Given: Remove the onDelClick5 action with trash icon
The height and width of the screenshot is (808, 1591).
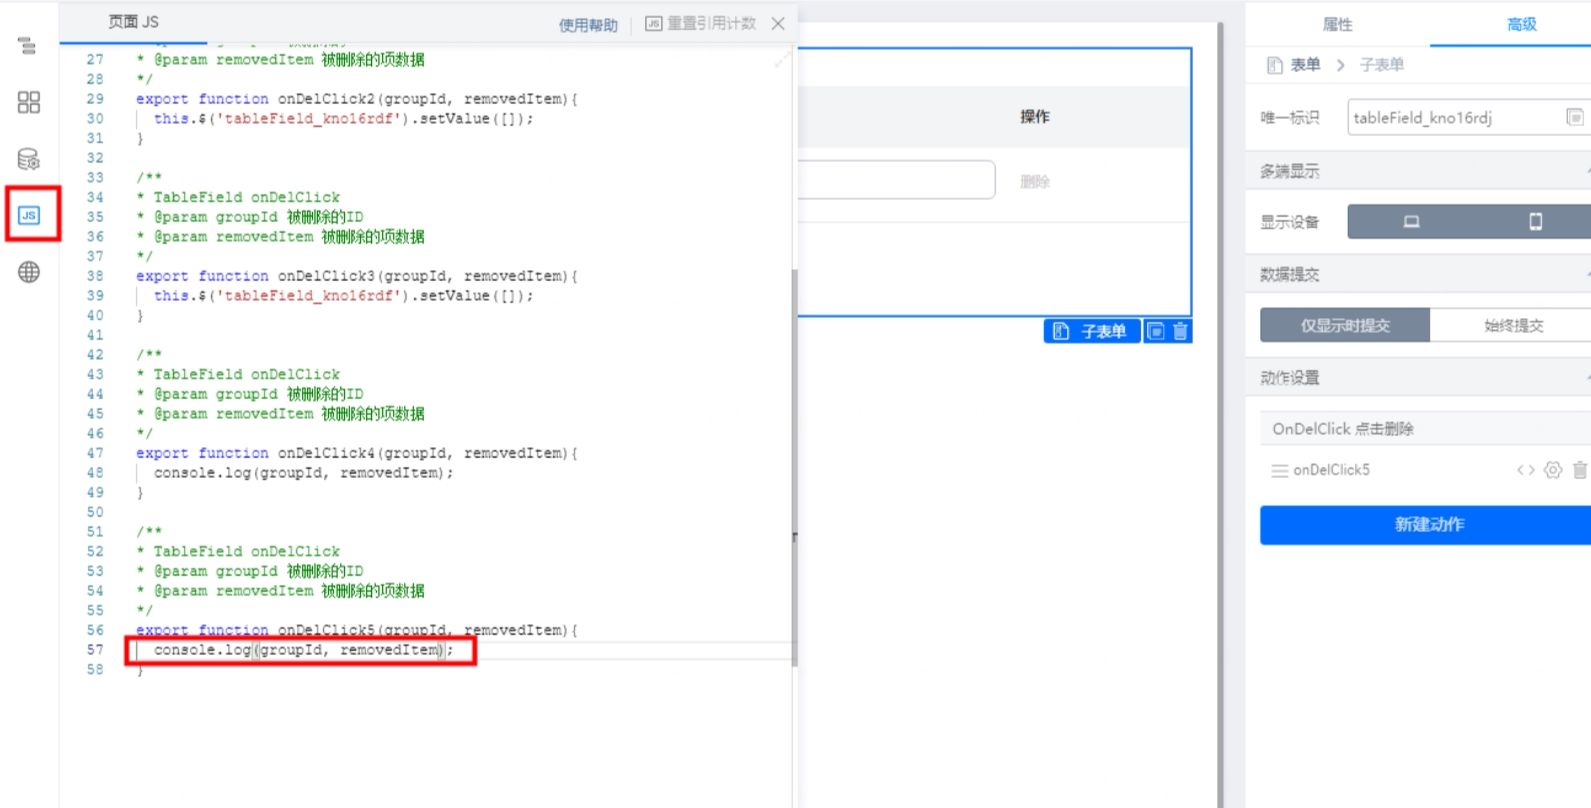Looking at the screenshot, I should (1580, 470).
